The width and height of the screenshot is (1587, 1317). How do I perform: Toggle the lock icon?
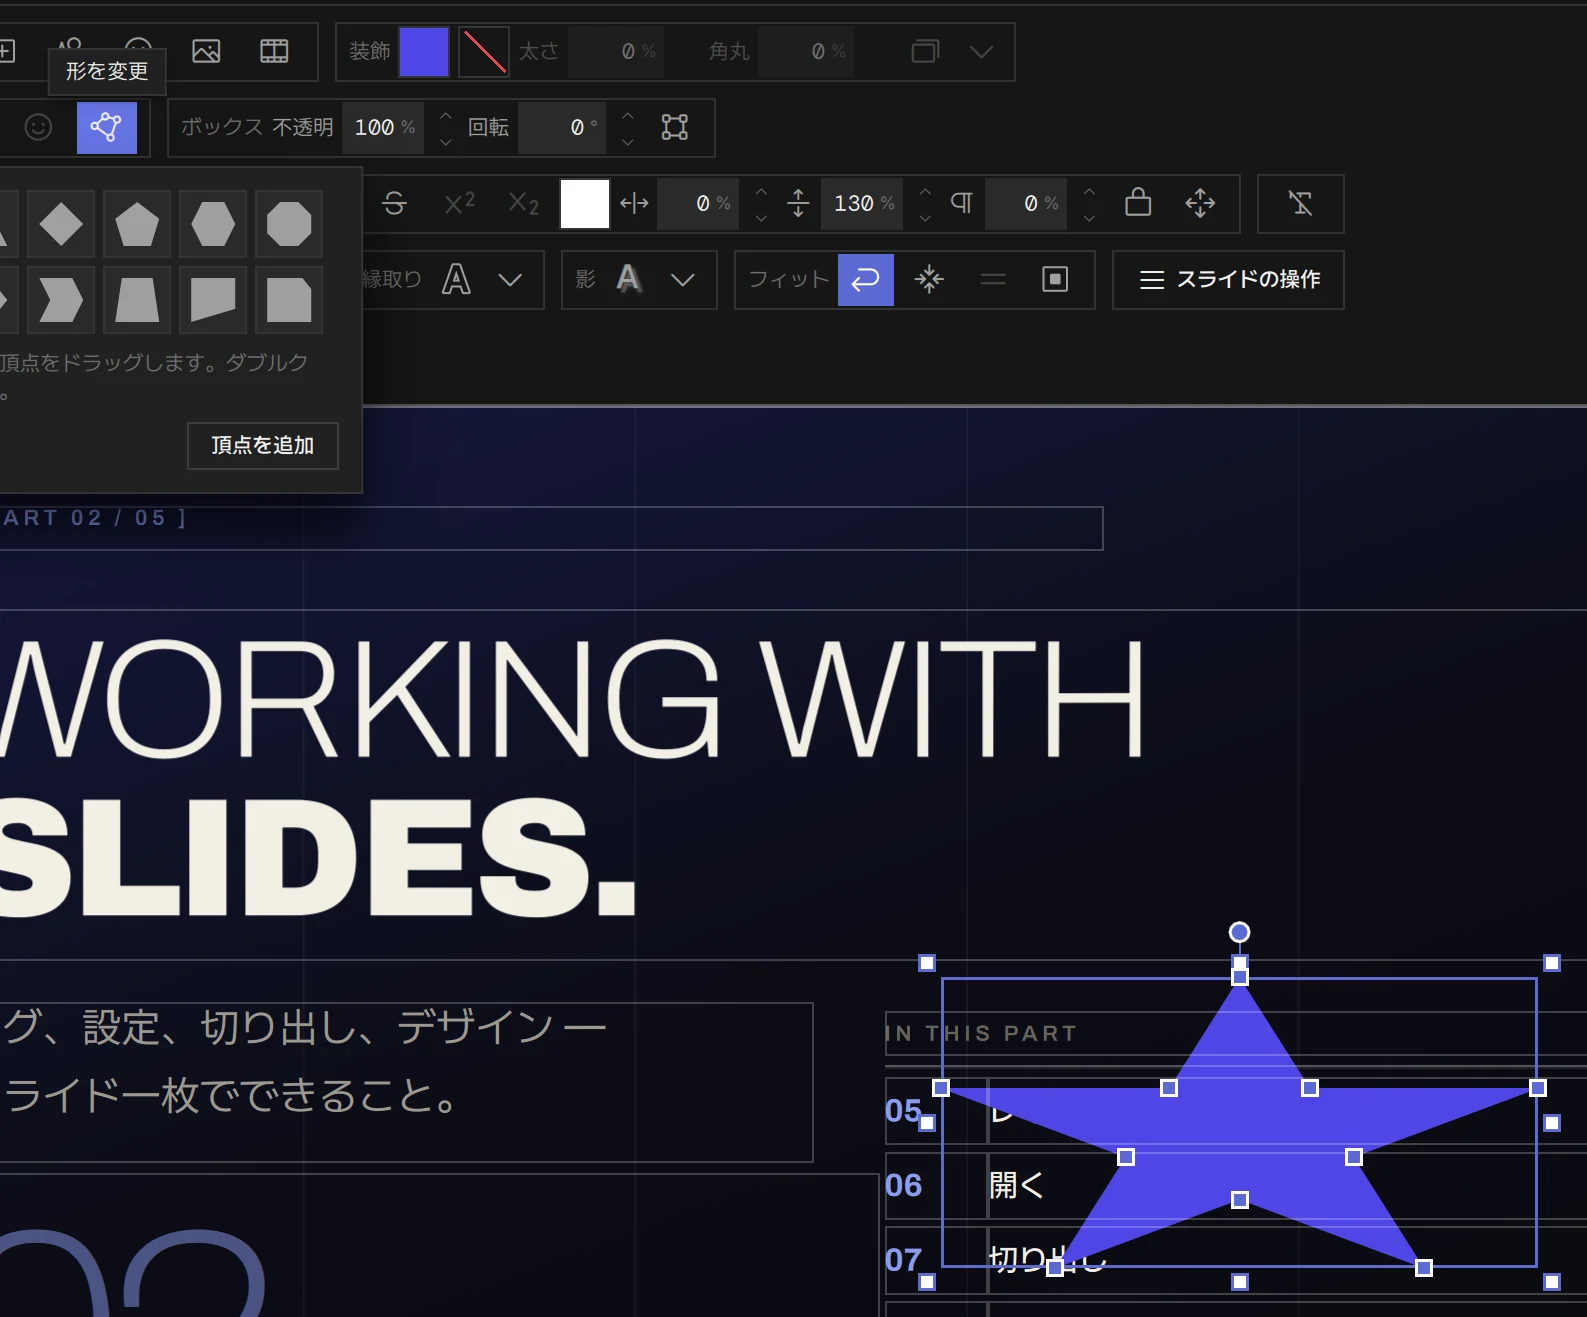1138,203
